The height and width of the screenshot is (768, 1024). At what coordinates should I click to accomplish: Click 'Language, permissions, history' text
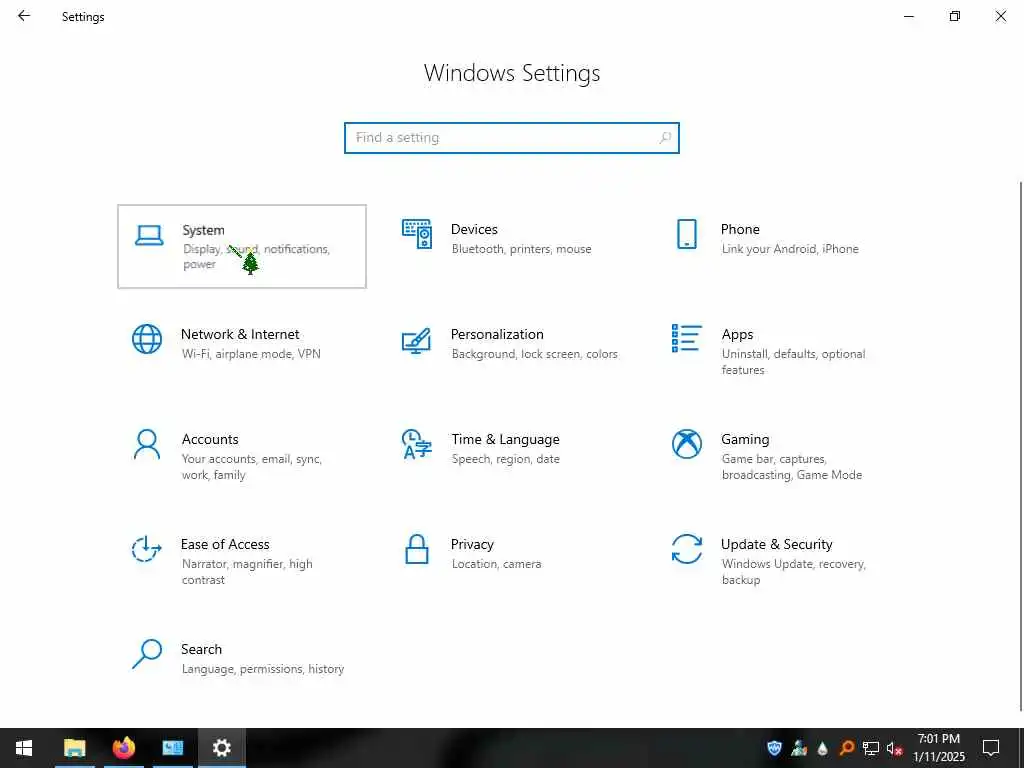tap(263, 669)
